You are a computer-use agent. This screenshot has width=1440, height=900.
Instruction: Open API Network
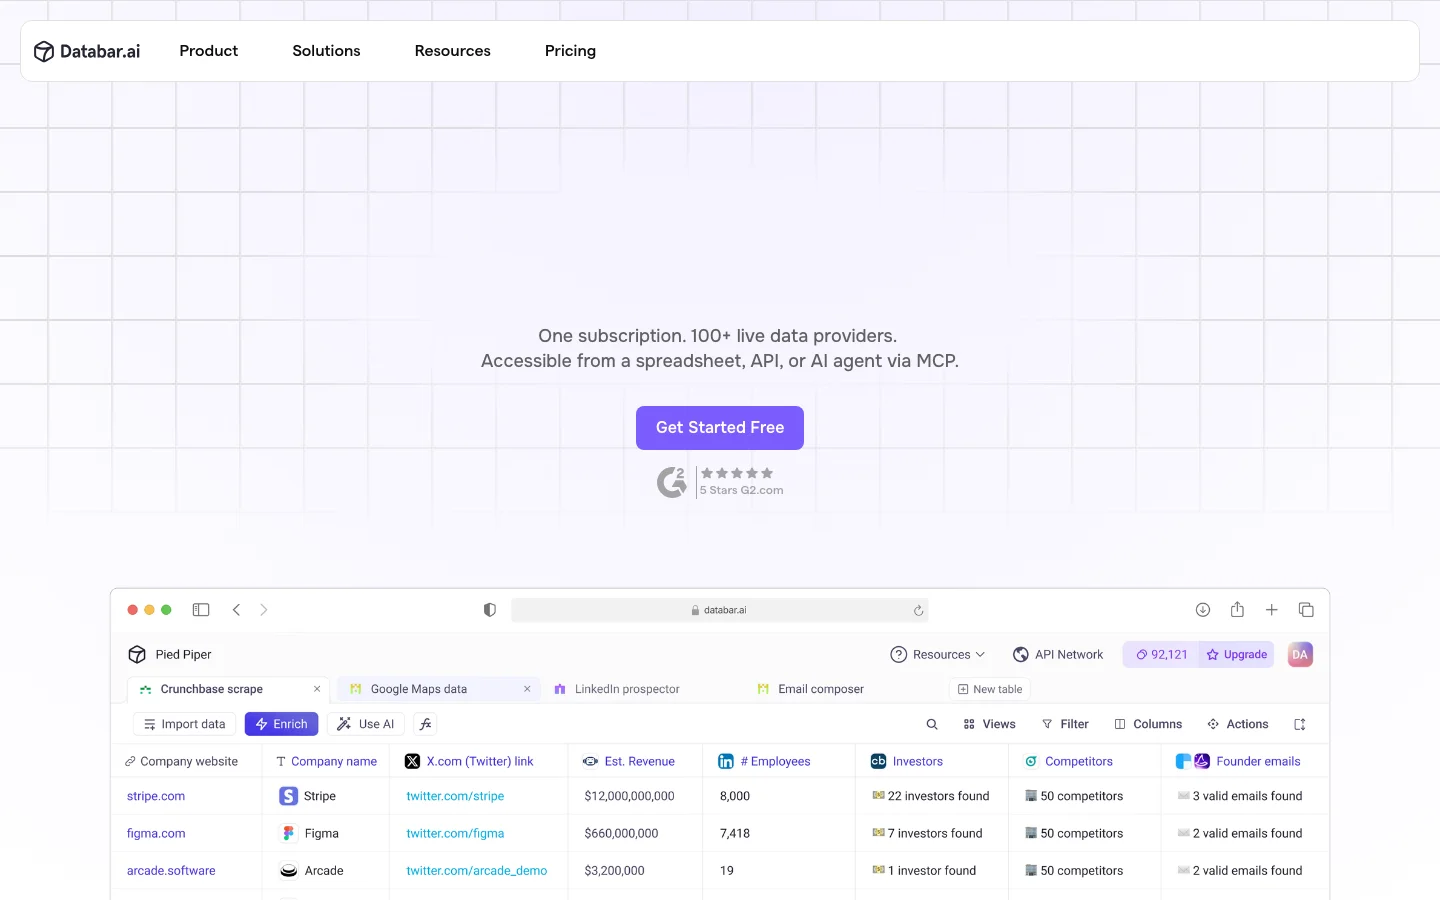click(1058, 655)
